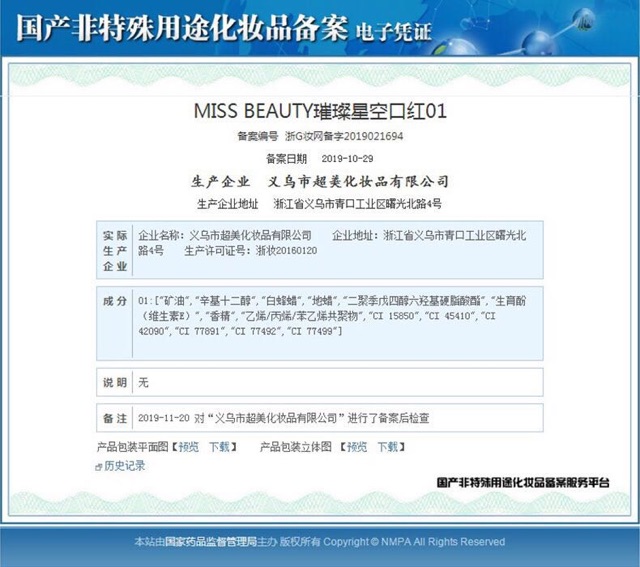Click the filing date 2019-10-29
Screen dimensions: 640x567
click(347, 159)
